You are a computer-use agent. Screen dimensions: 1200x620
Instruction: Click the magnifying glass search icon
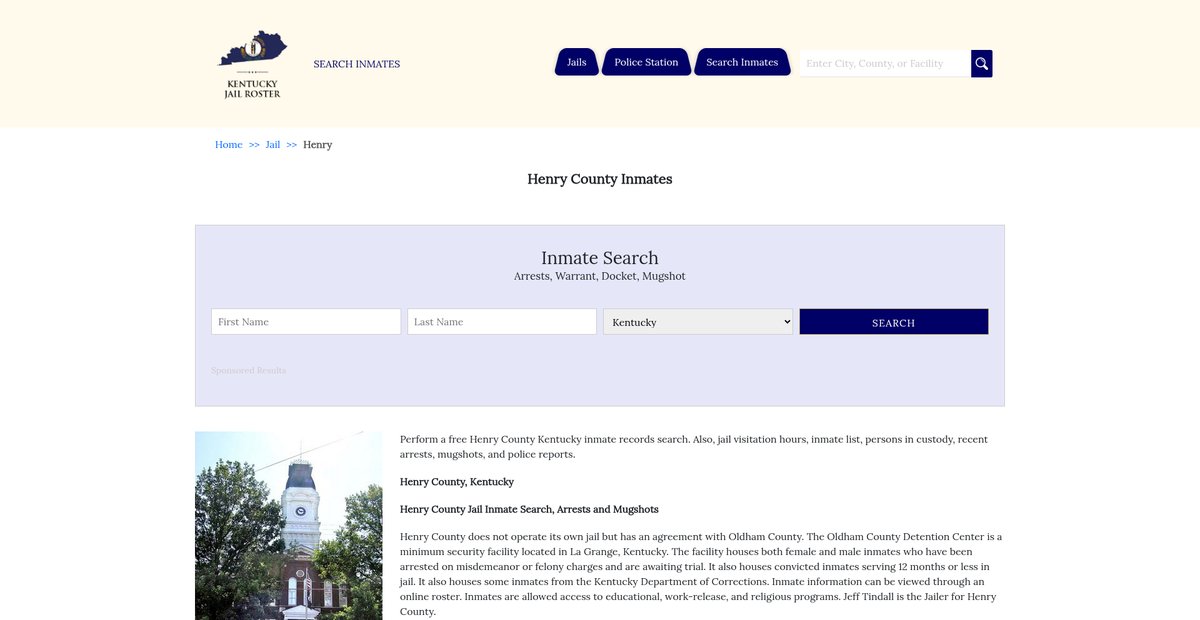(982, 64)
